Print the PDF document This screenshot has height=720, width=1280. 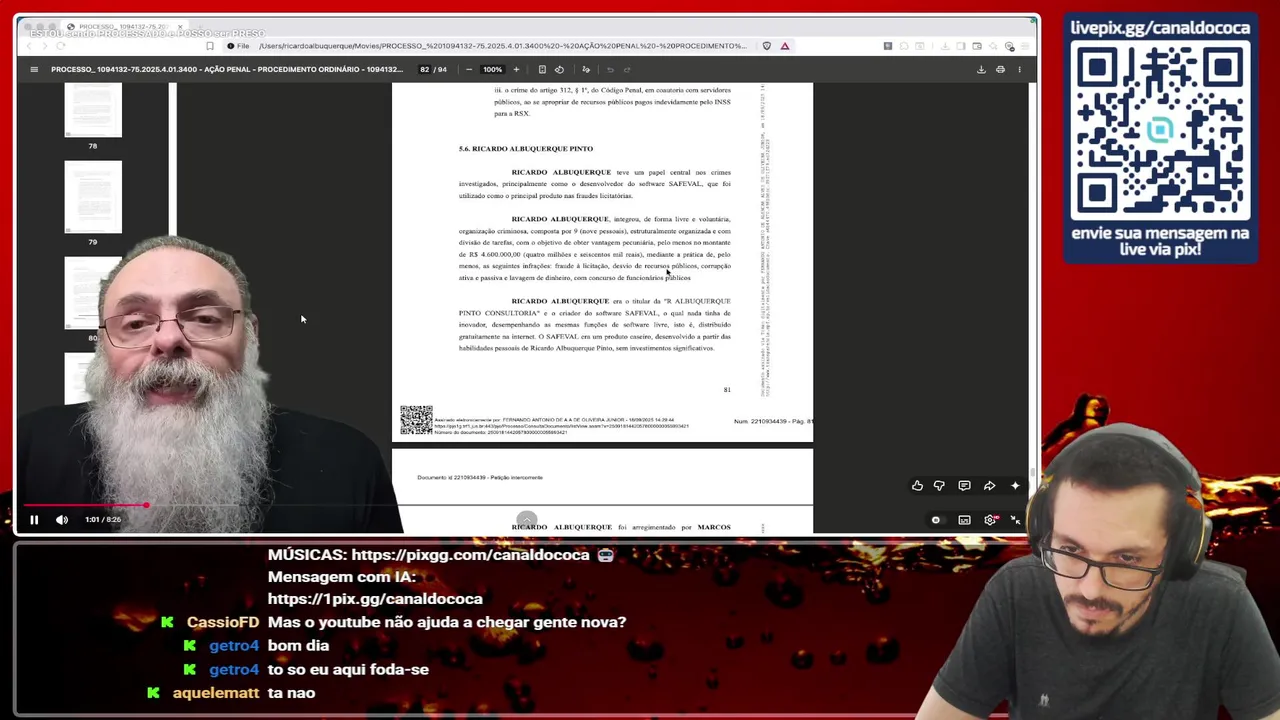click(1000, 69)
